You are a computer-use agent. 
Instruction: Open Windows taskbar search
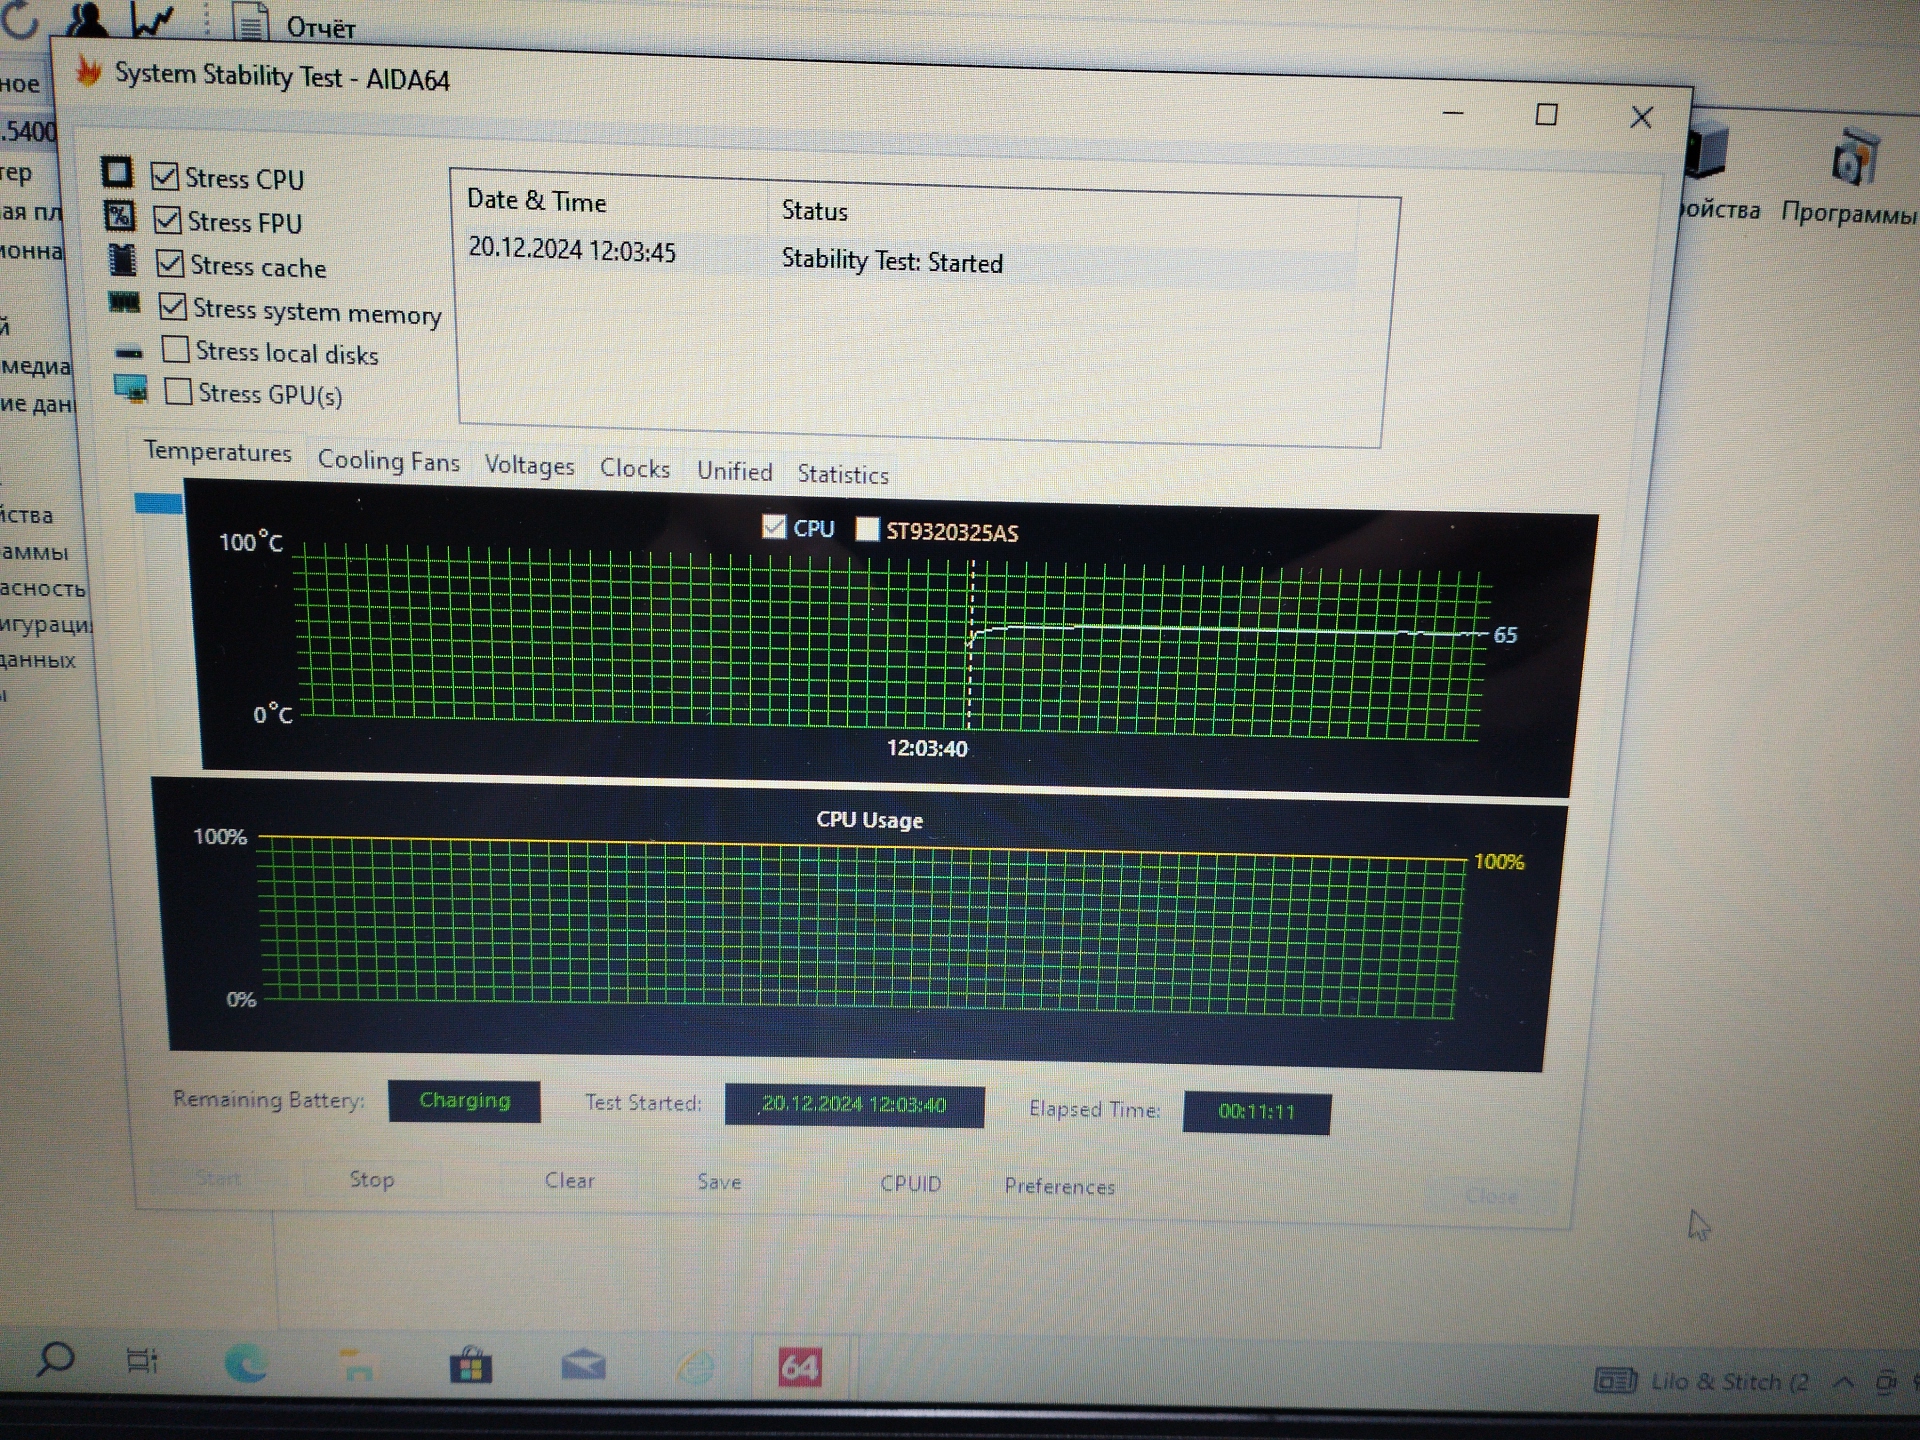point(55,1360)
